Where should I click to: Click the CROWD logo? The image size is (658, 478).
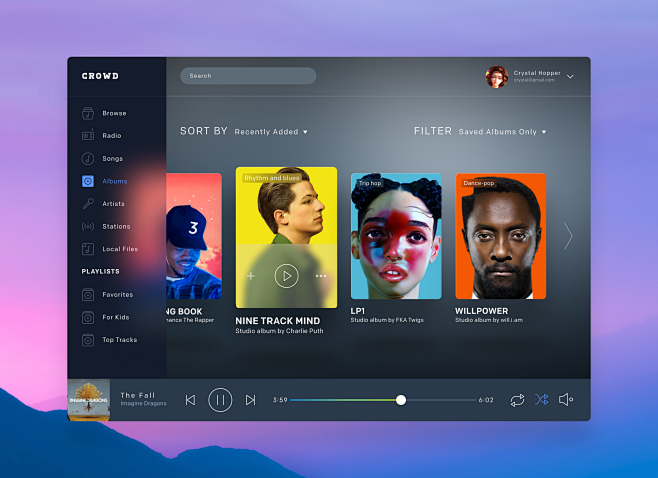click(100, 76)
